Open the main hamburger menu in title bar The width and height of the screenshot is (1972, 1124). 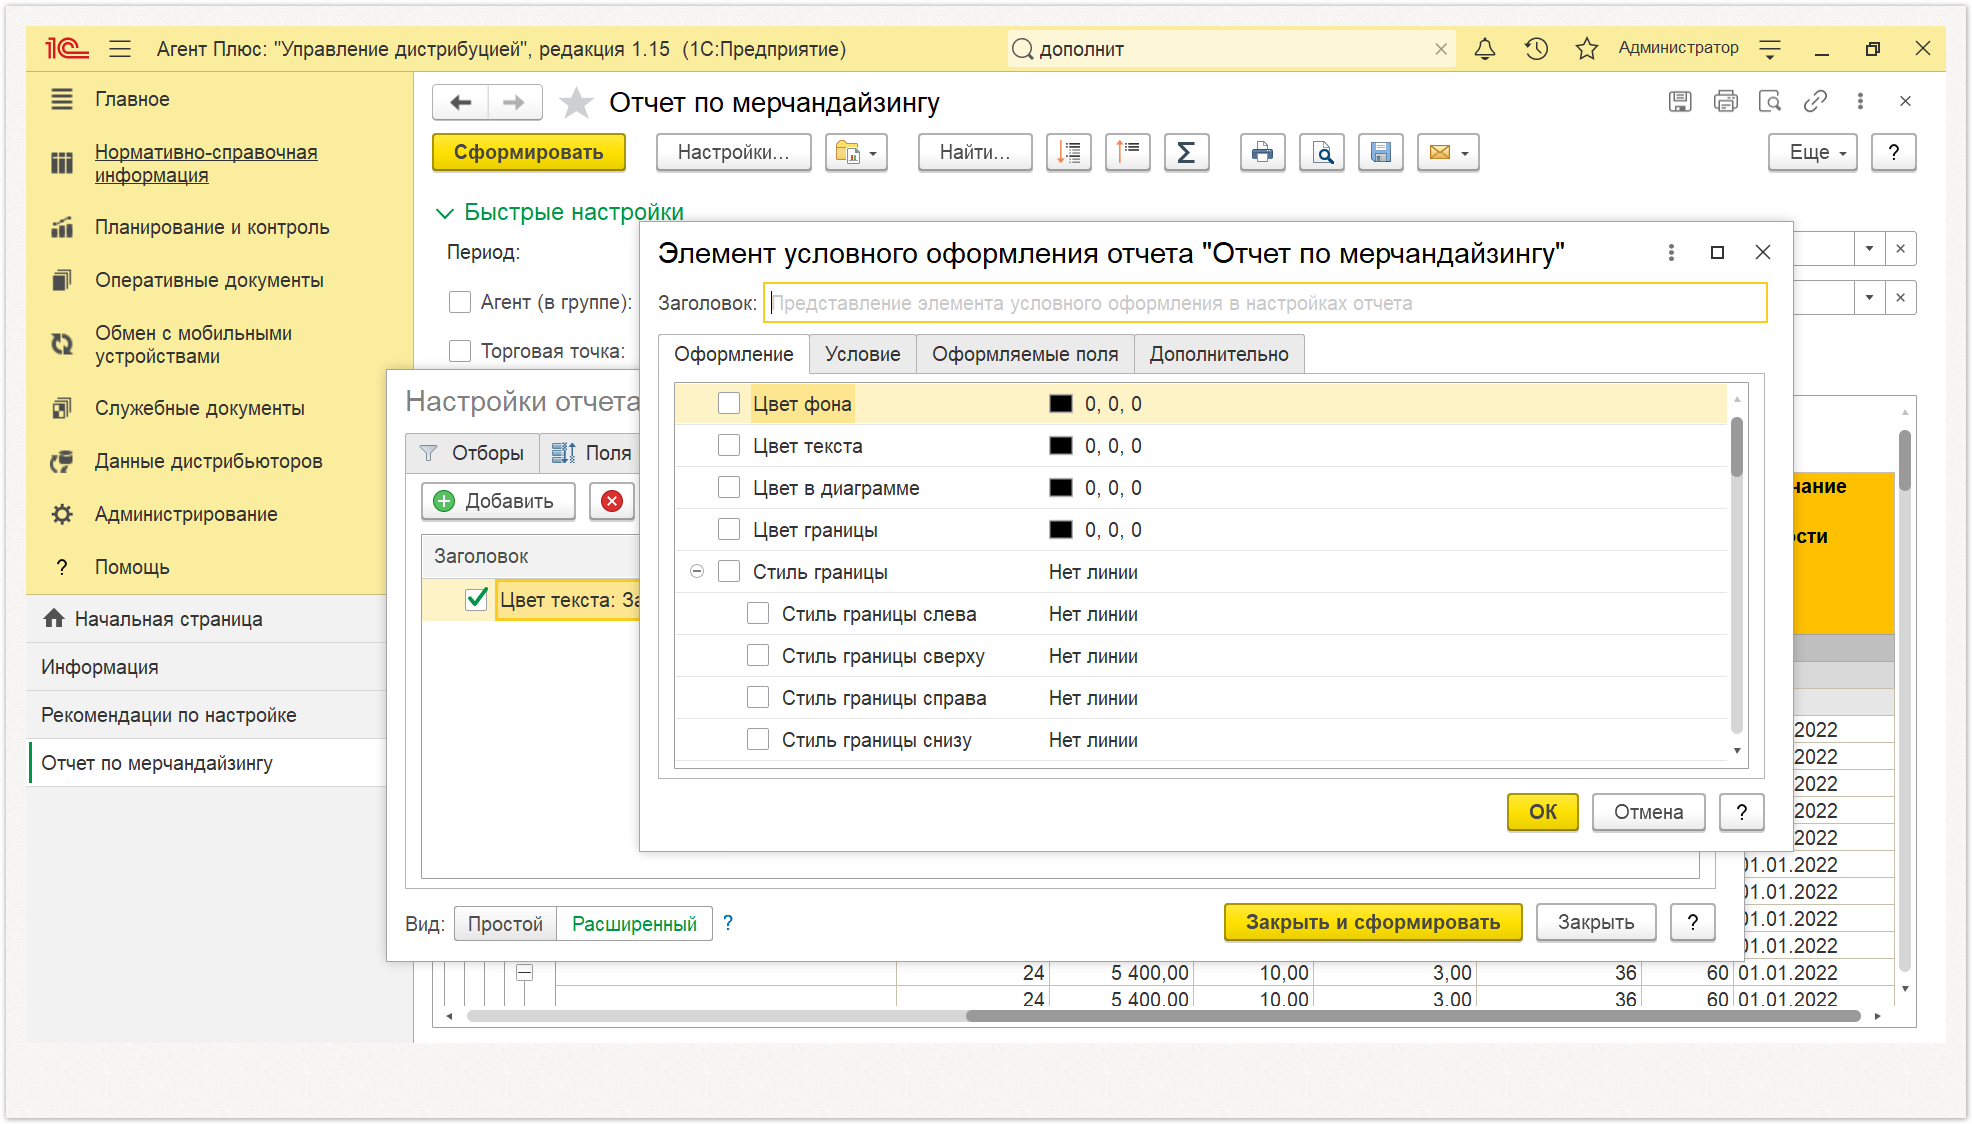[120, 49]
